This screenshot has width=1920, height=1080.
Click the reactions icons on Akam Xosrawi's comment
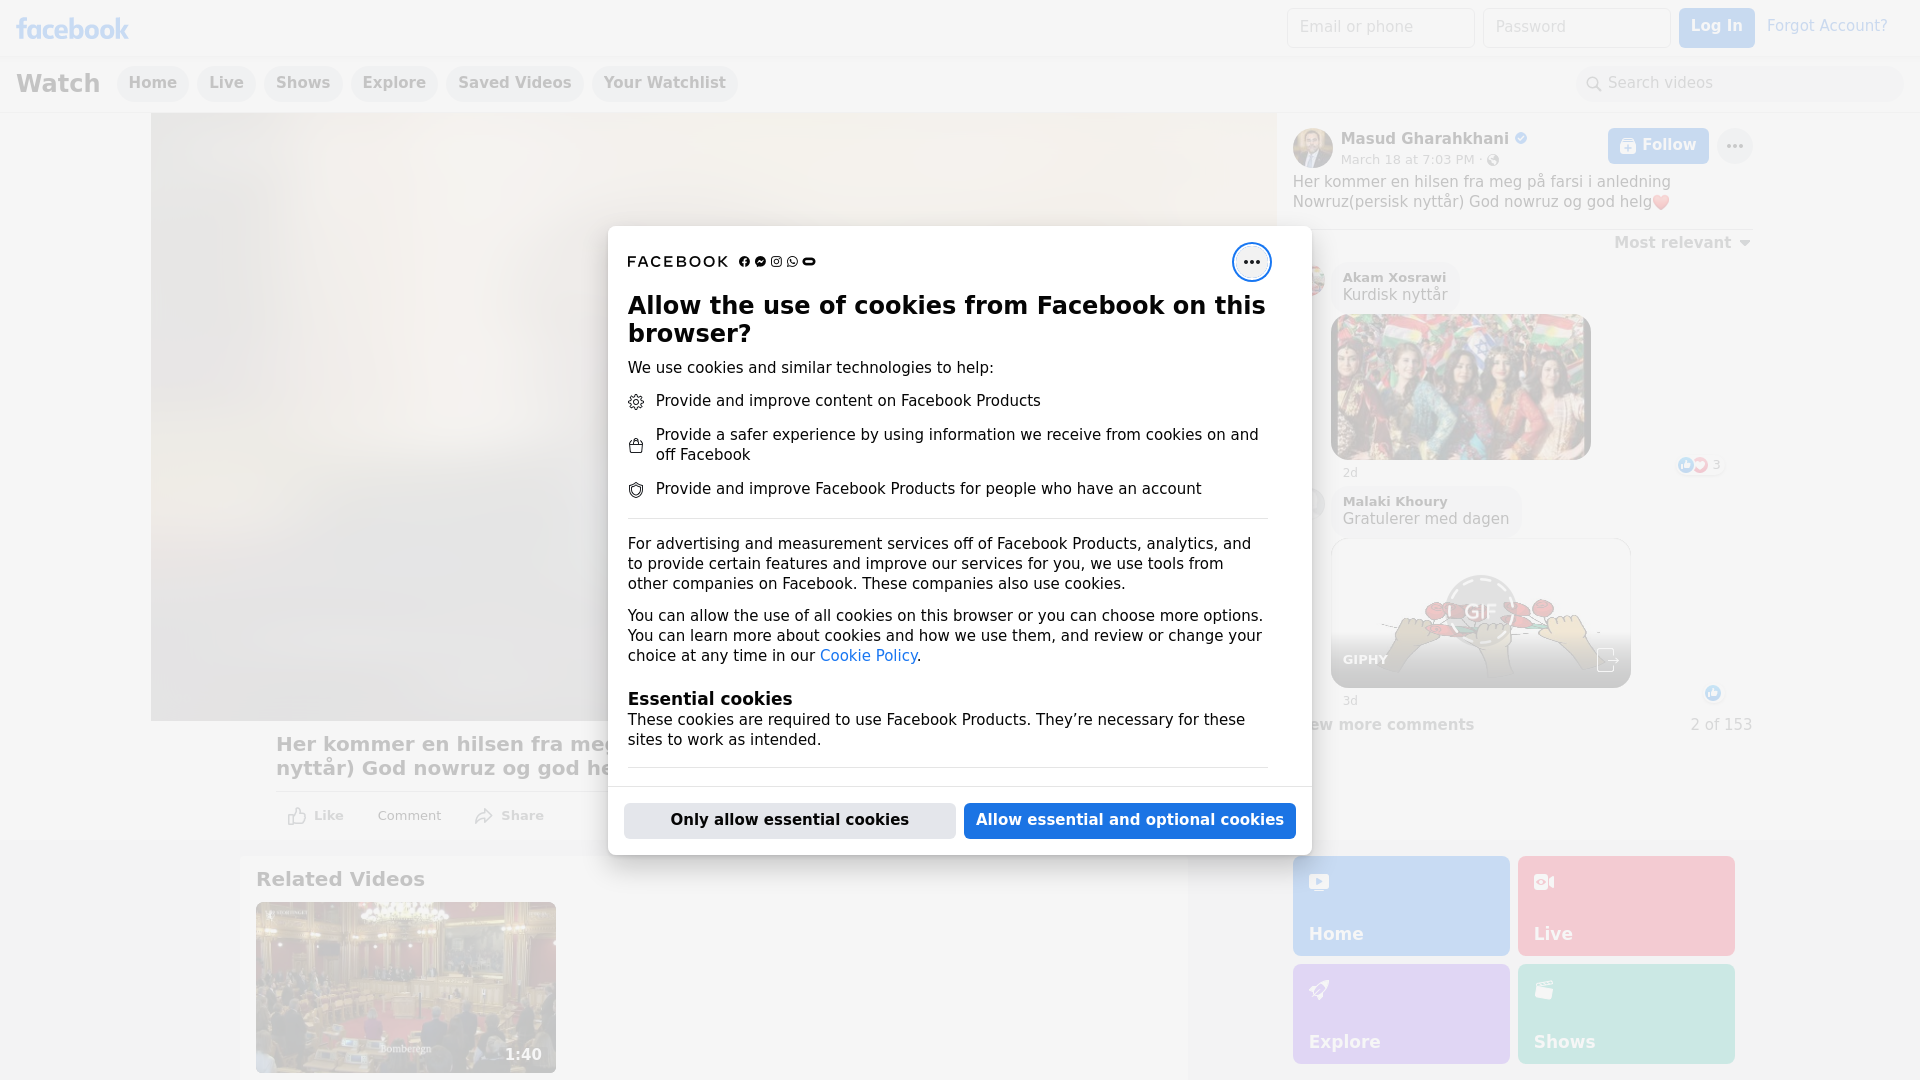[x=1693, y=465]
